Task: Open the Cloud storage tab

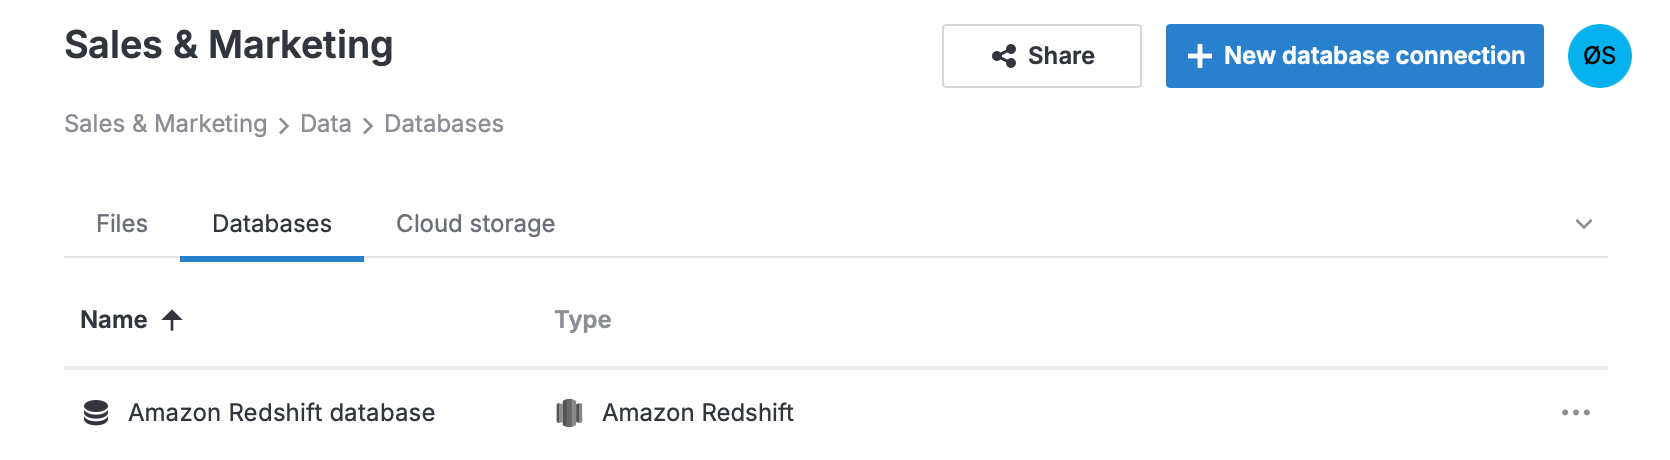Action: (475, 224)
